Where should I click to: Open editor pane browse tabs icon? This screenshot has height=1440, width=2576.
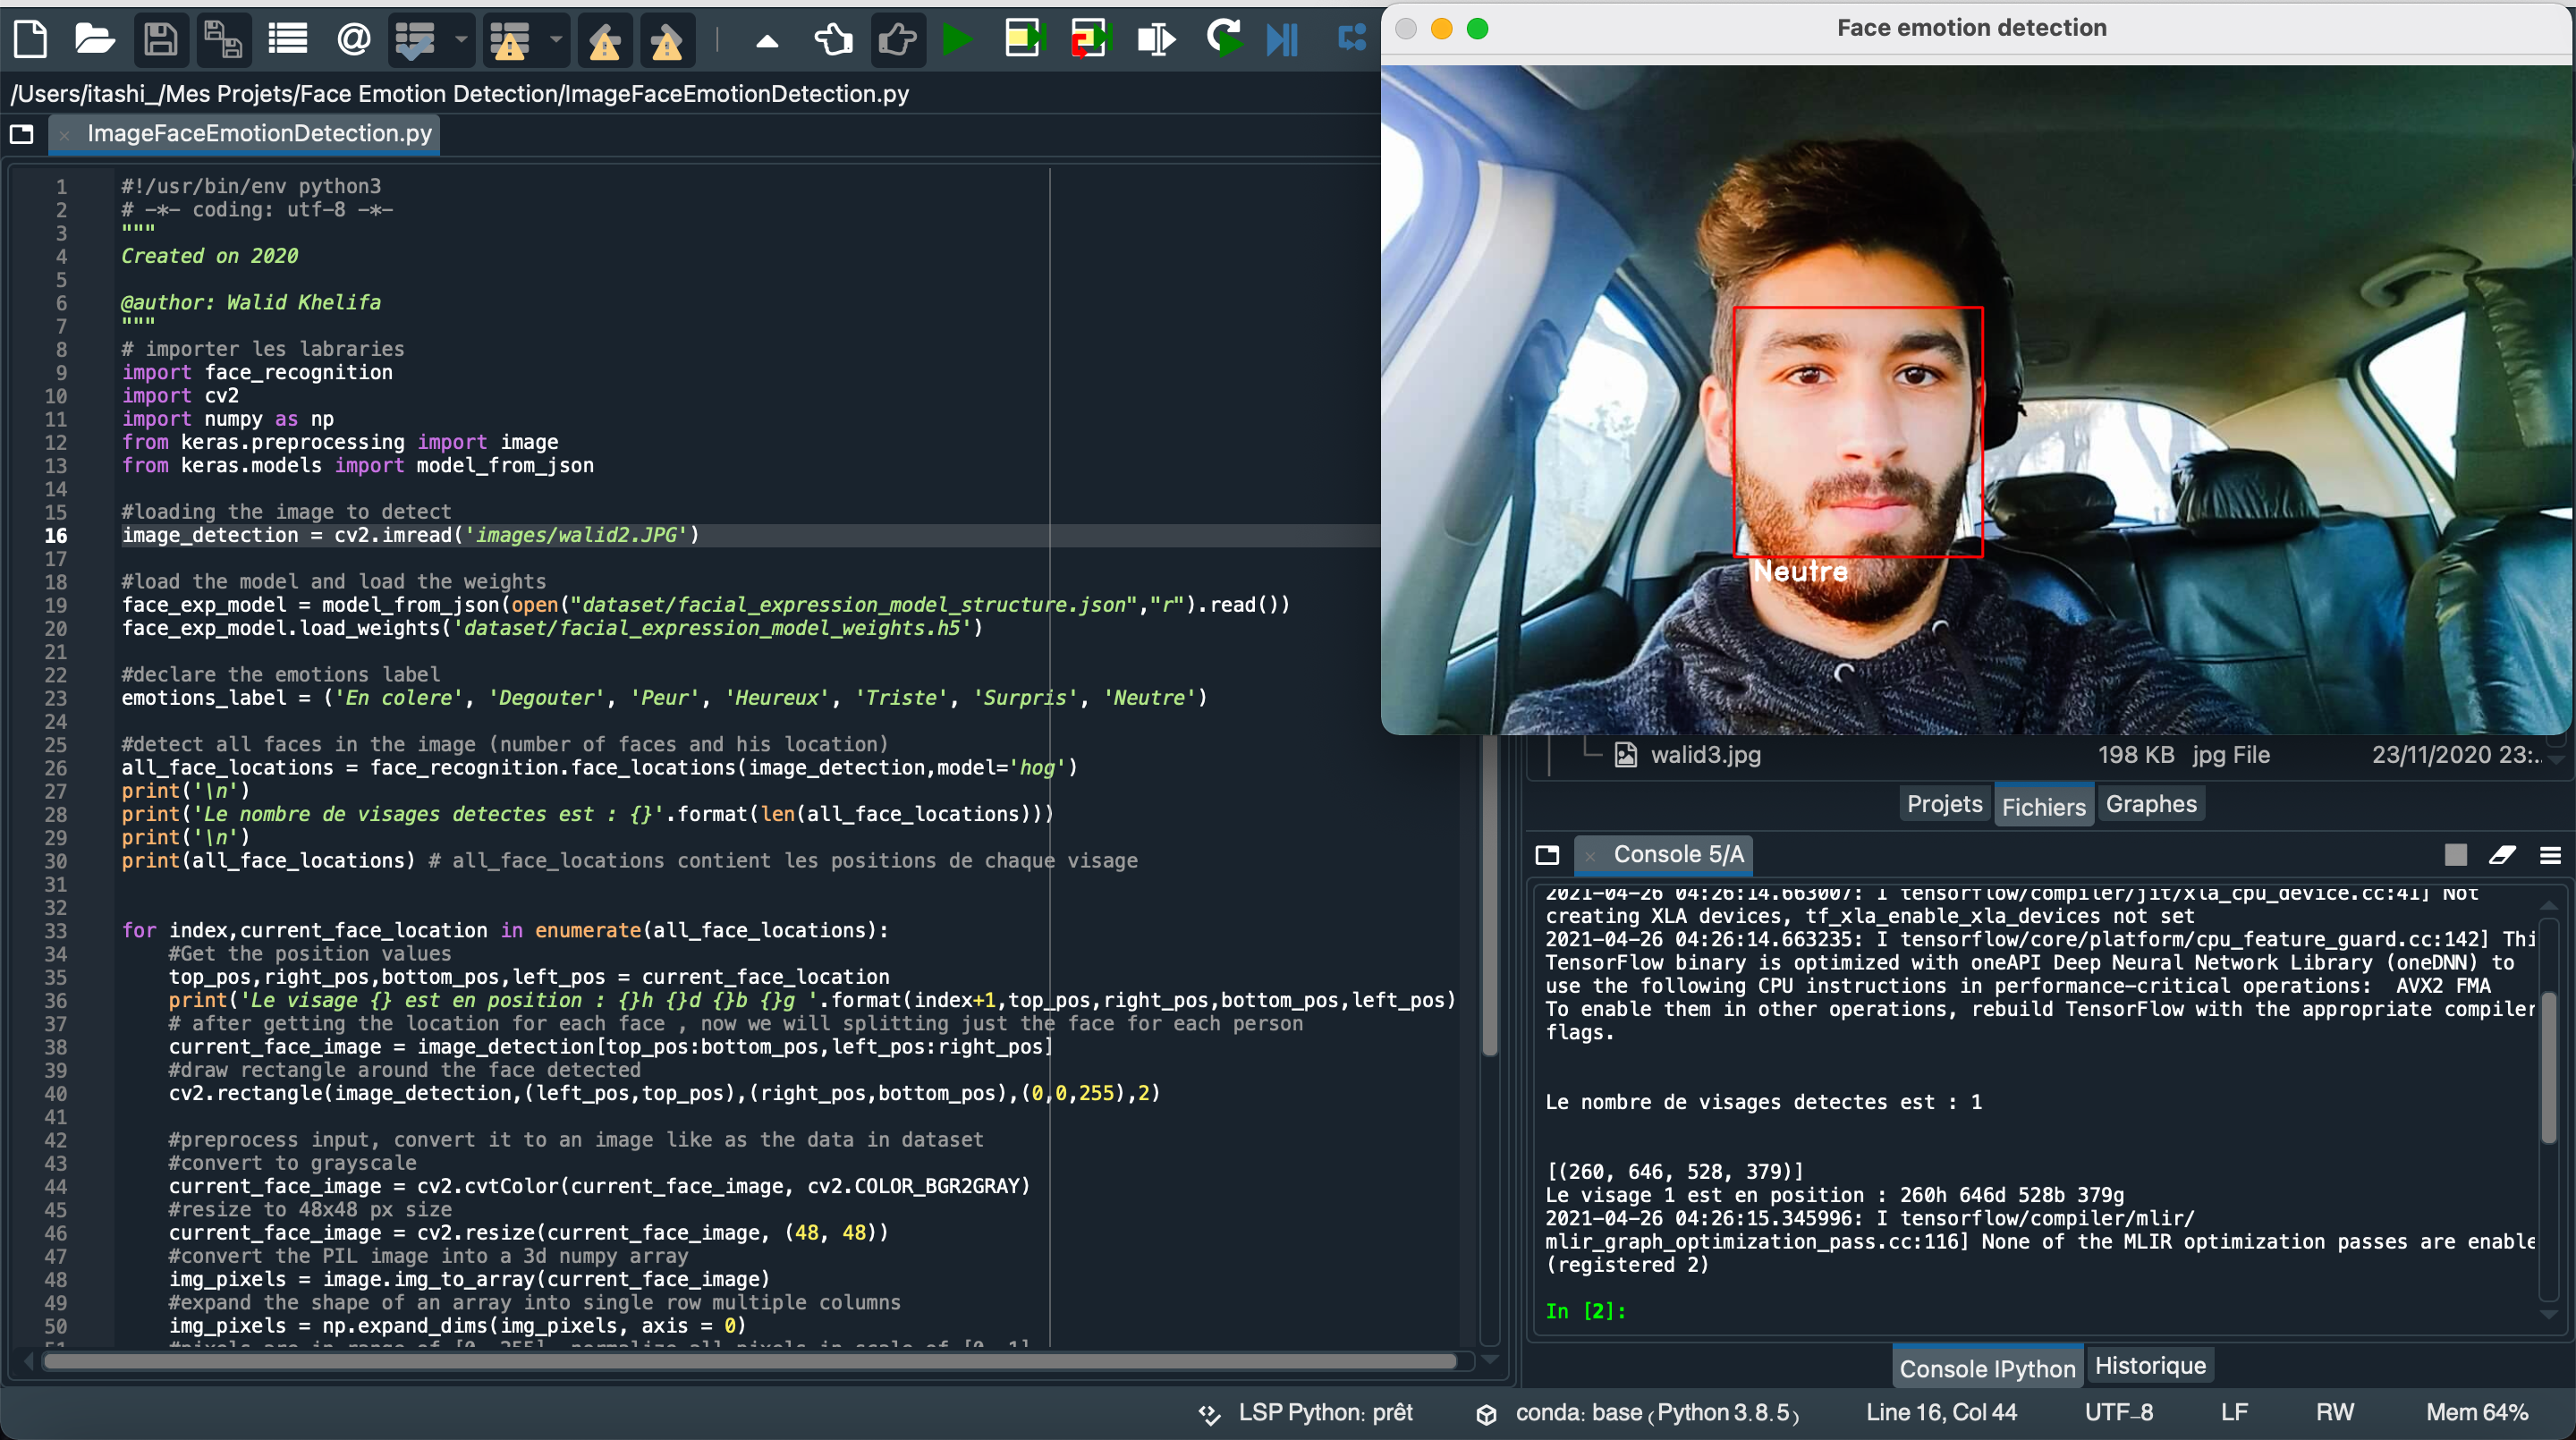click(x=22, y=134)
